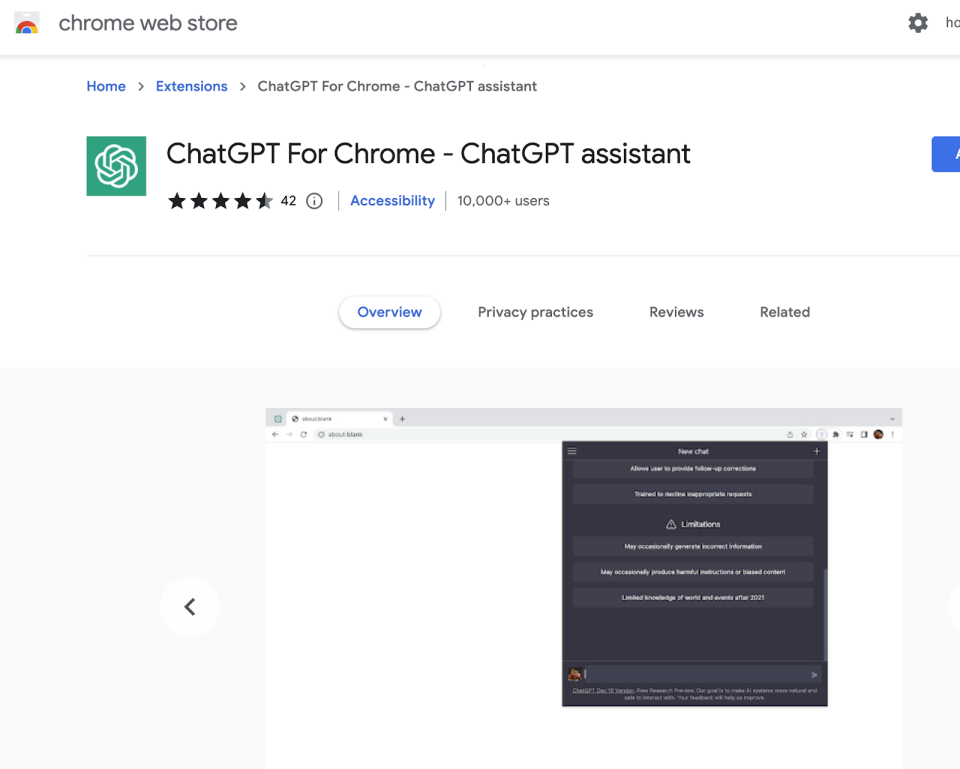Open the settings gear in the header

[918, 23]
